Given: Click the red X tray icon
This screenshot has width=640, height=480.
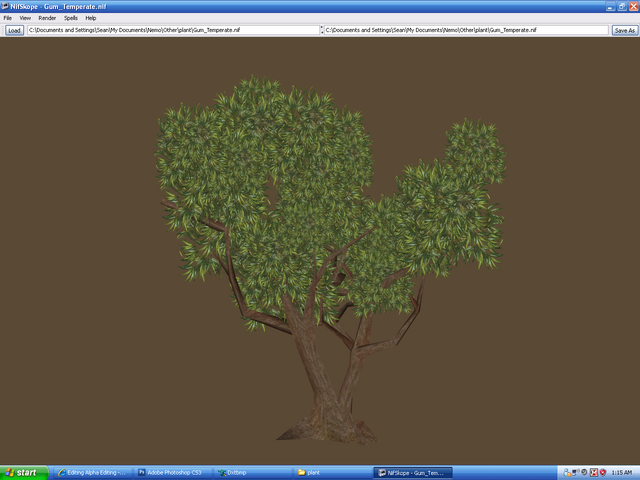Looking at the screenshot, I should point(594,472).
